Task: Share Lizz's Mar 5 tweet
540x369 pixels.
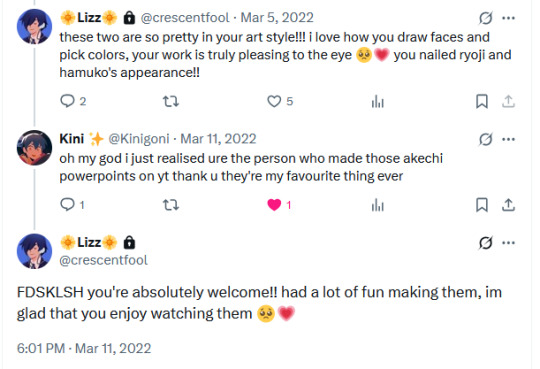Action: click(508, 101)
